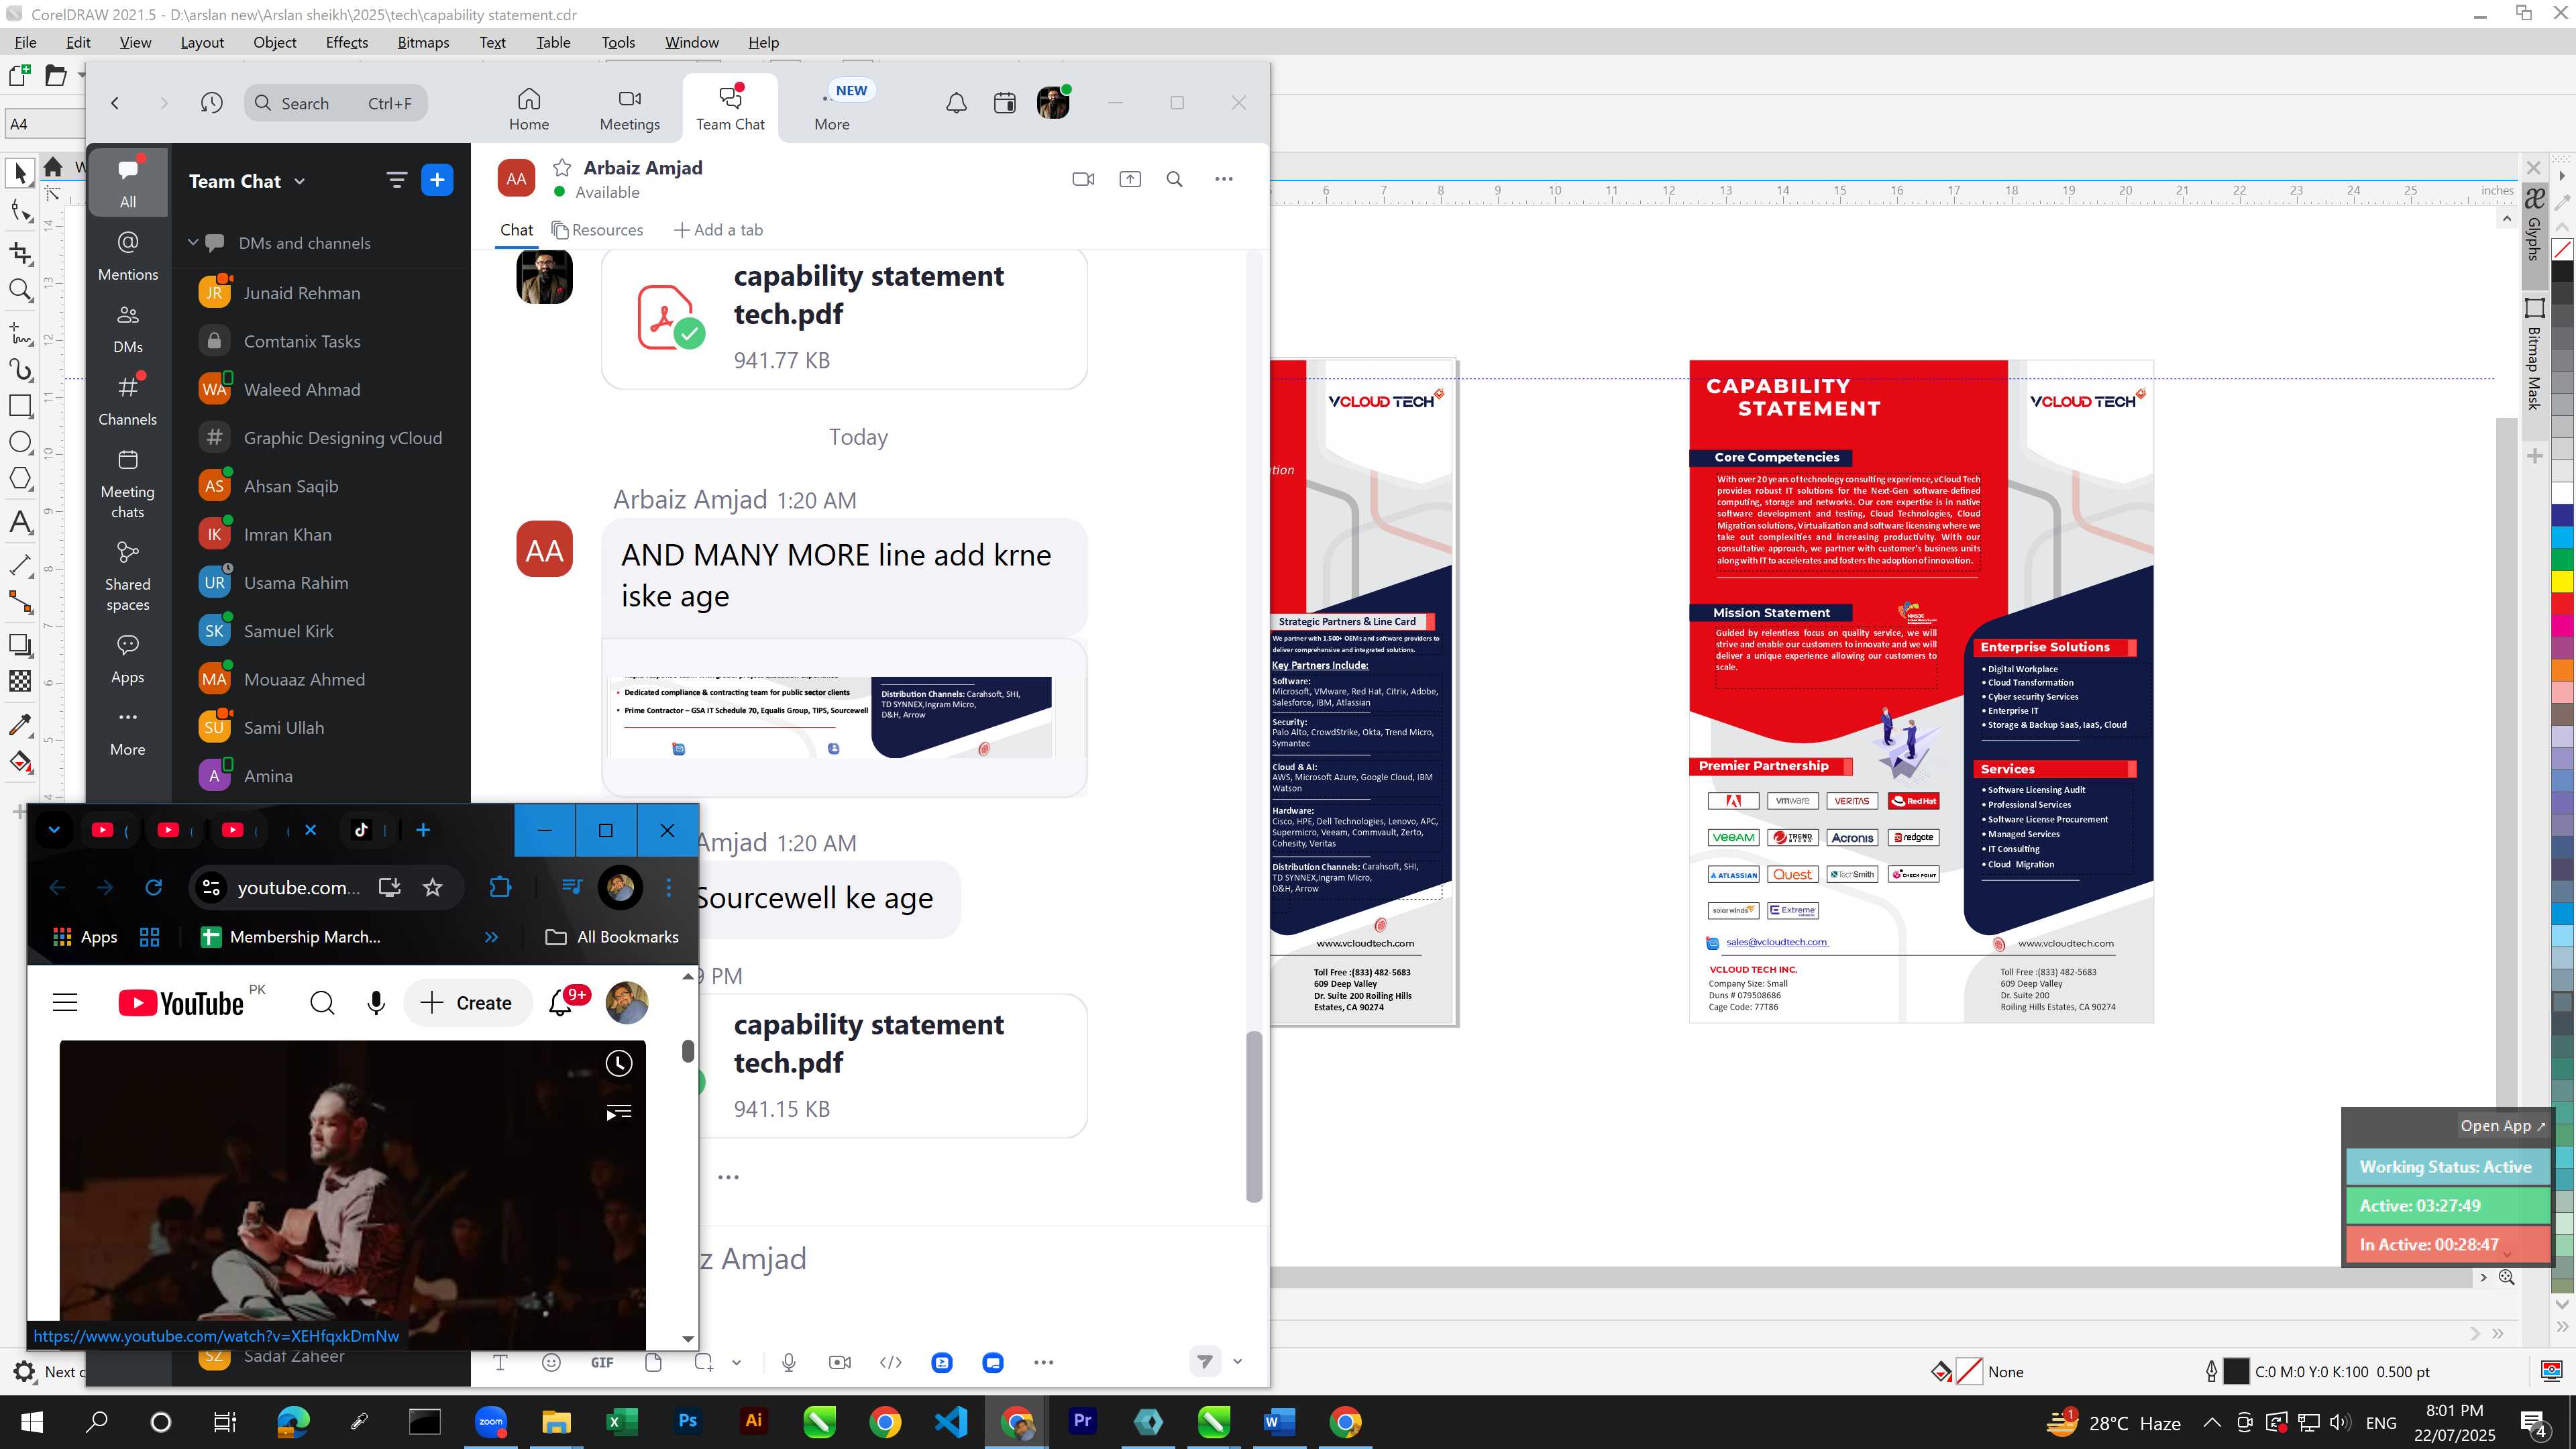This screenshot has height=1449, width=2576.
Task: Expand the Team Chat dropdown
Action: point(300,181)
